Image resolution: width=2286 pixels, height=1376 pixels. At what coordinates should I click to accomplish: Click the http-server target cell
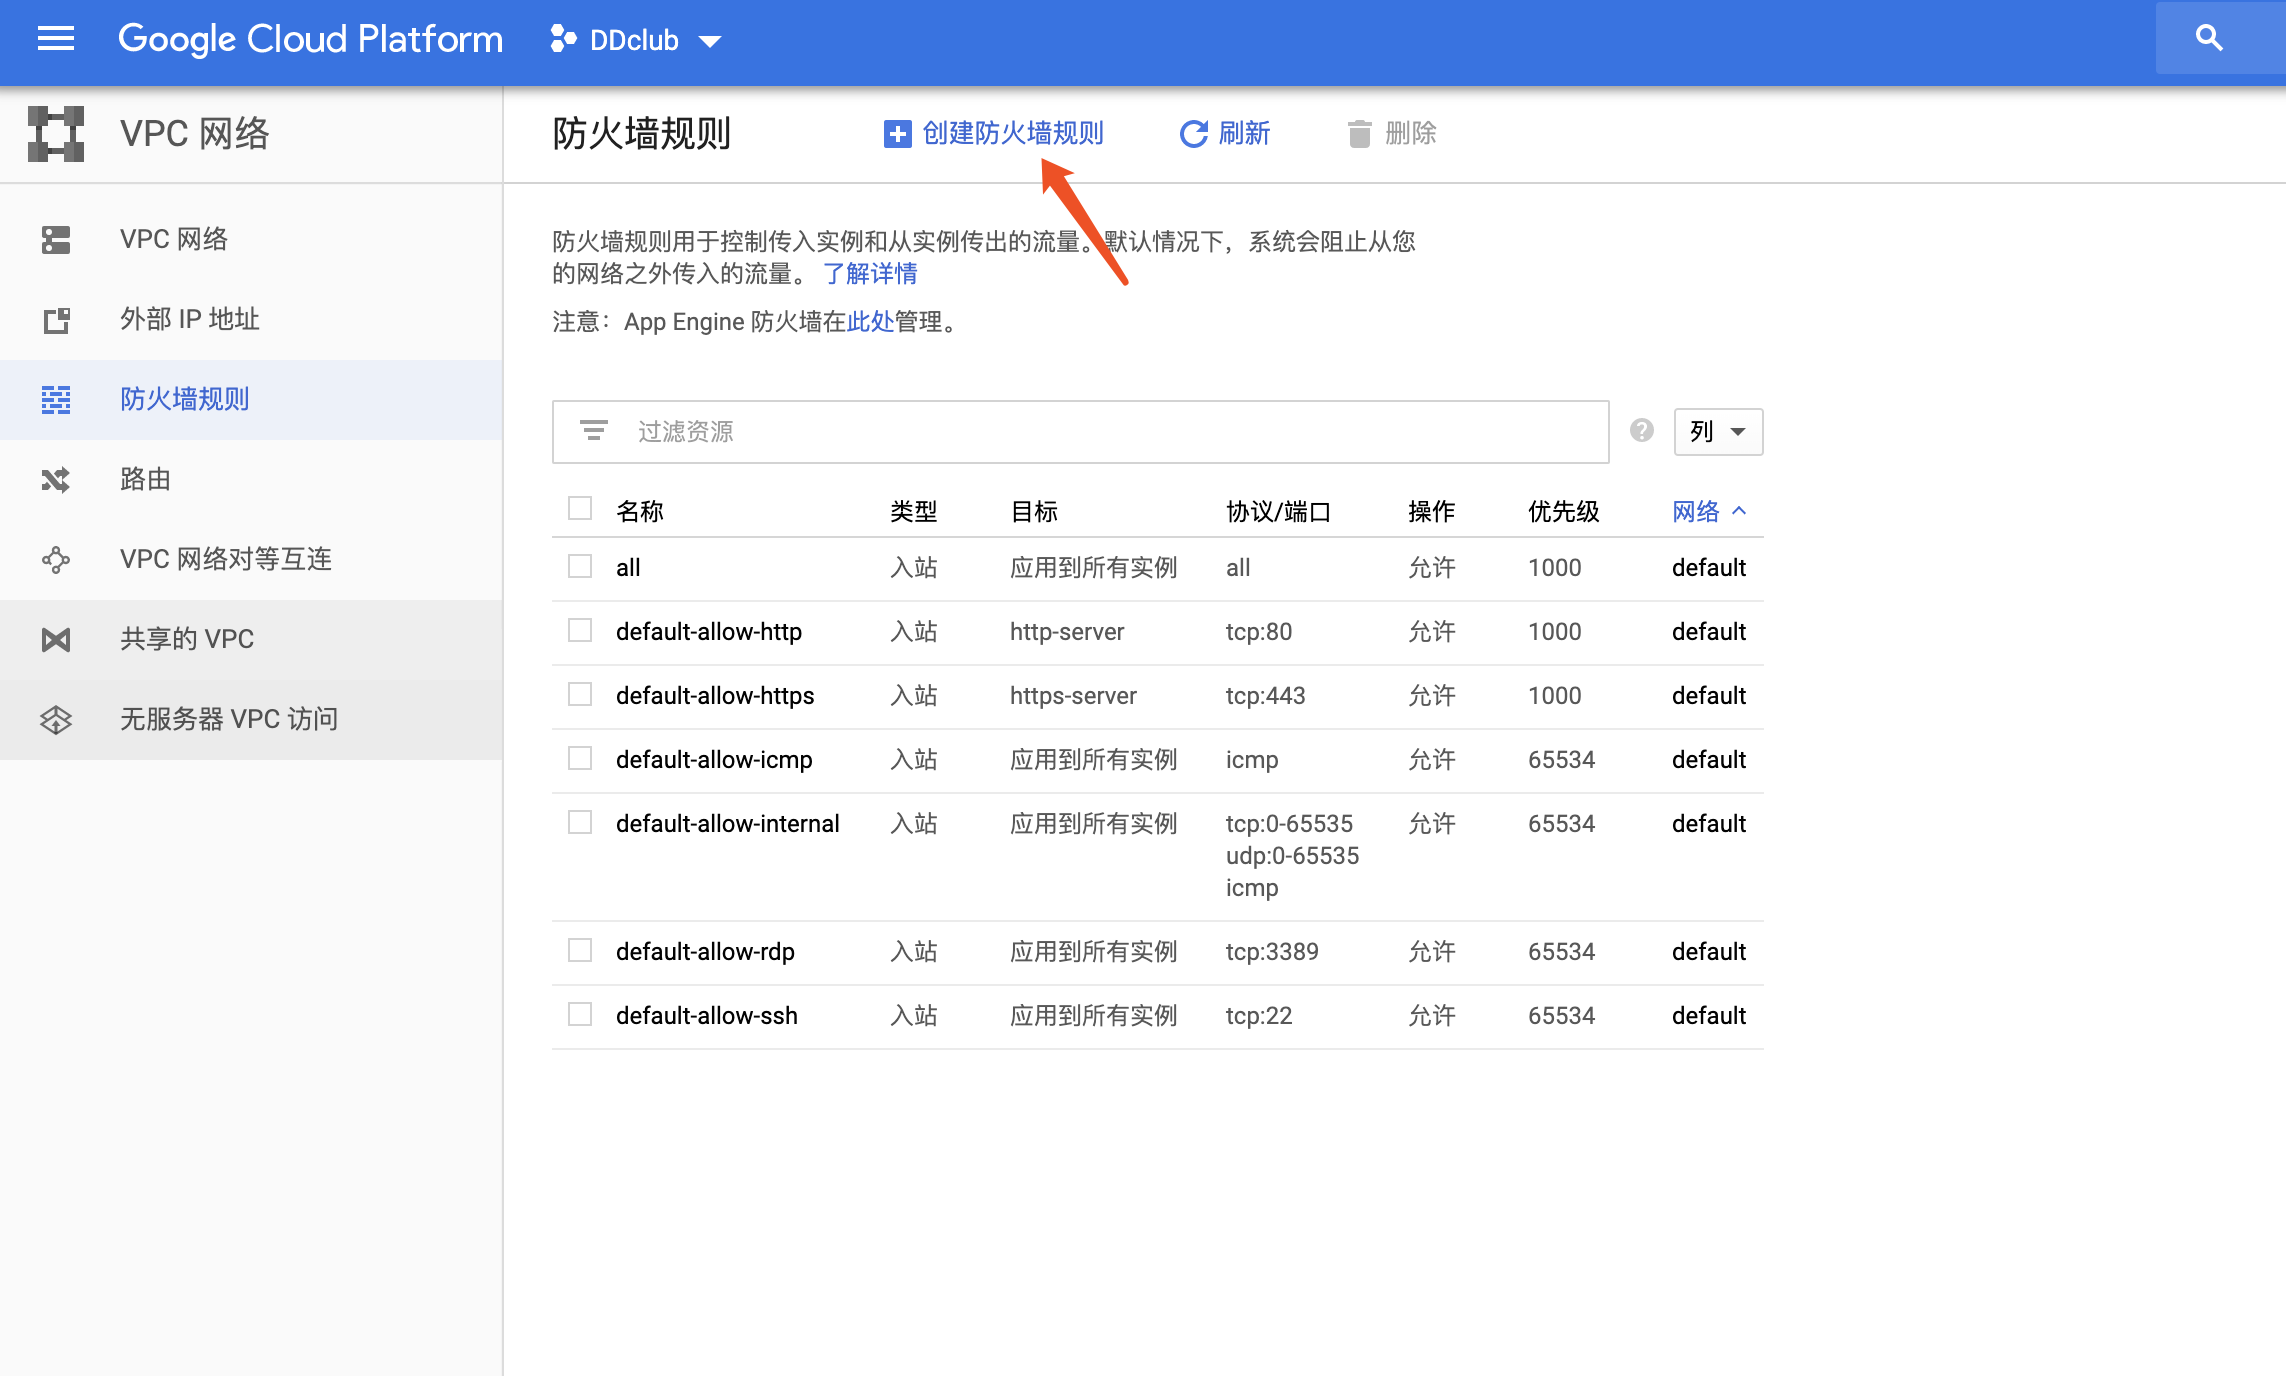pyautogui.click(x=1067, y=632)
